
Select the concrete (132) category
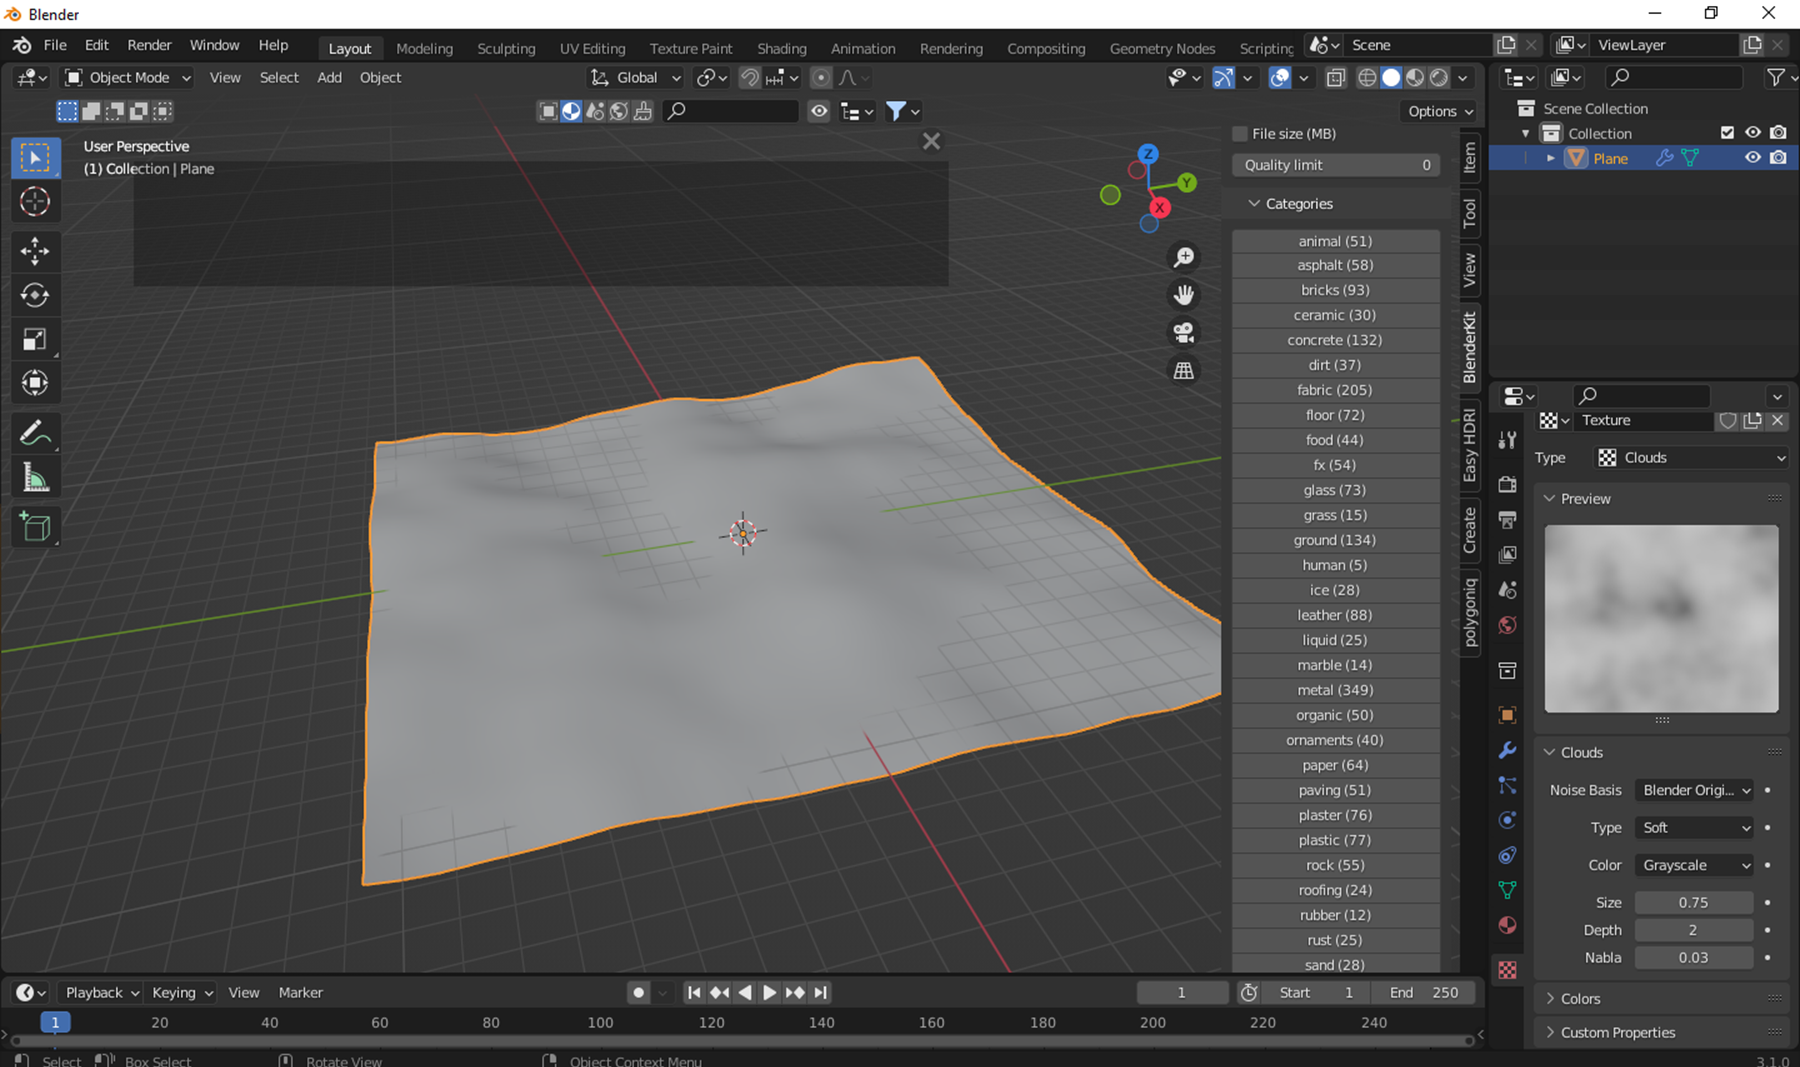pyautogui.click(x=1335, y=340)
